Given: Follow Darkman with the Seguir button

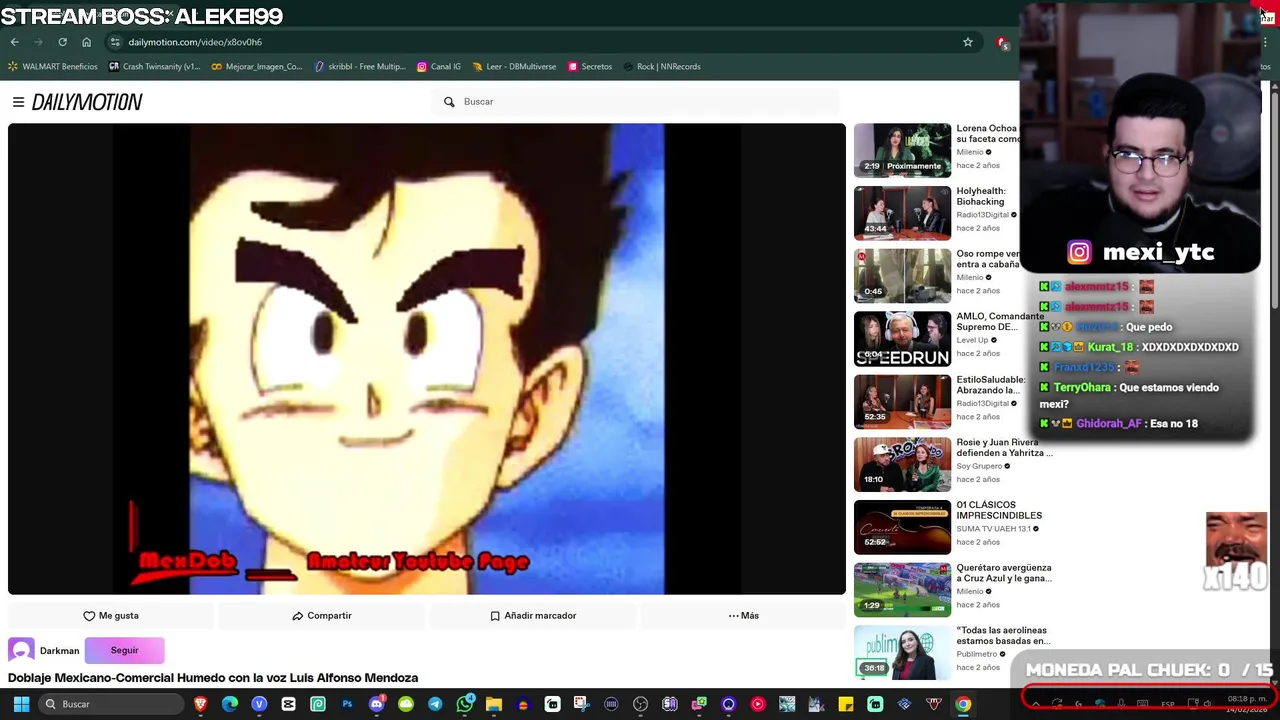Looking at the screenshot, I should point(124,651).
